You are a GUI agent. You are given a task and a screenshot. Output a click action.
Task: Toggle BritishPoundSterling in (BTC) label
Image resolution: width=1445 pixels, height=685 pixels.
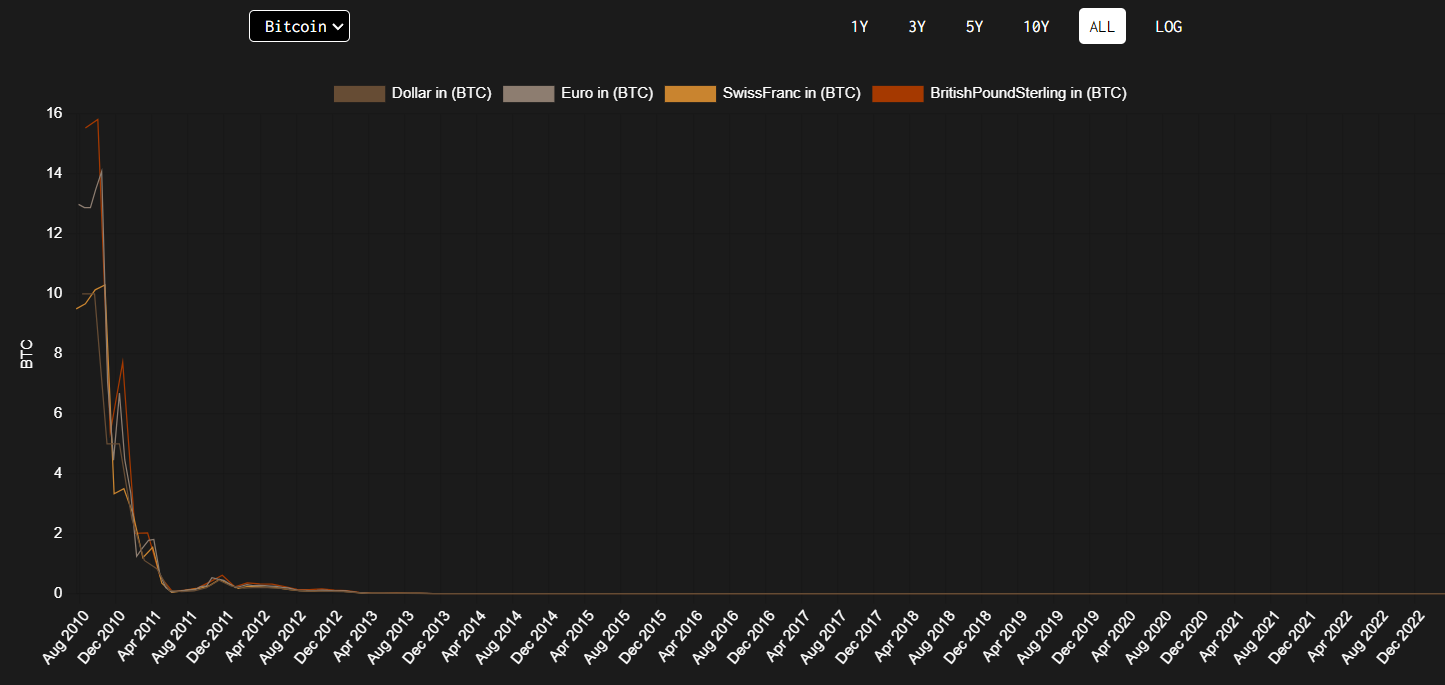click(1028, 93)
